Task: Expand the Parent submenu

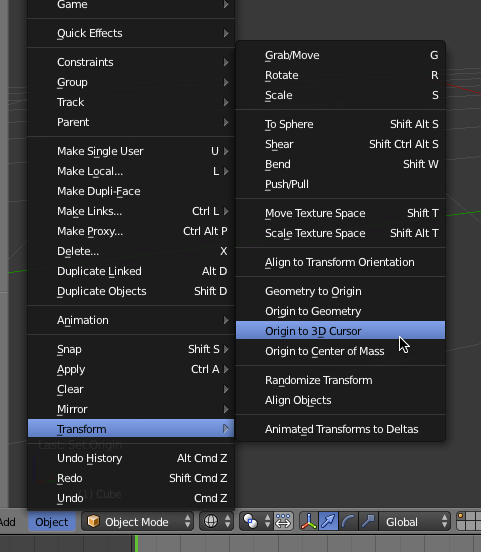Action: pos(131,122)
